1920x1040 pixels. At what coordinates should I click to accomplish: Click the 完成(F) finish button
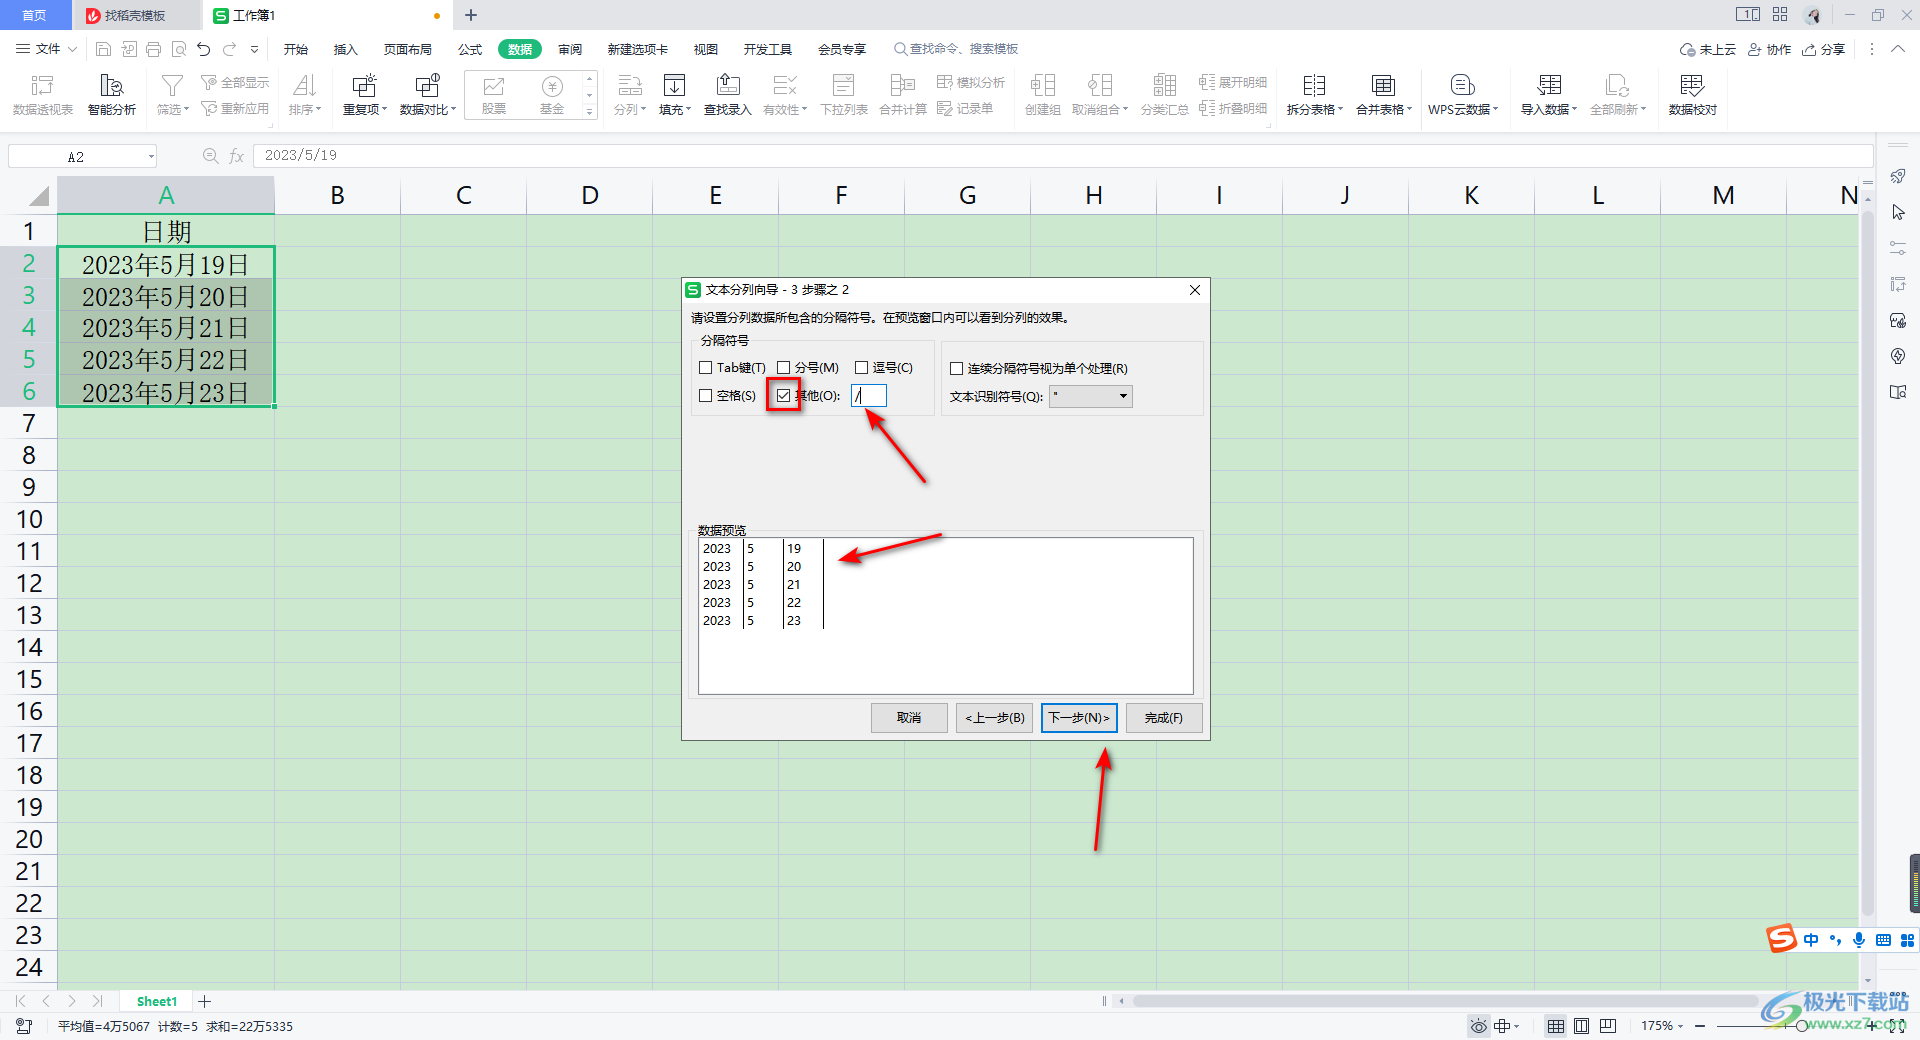[x=1164, y=718]
